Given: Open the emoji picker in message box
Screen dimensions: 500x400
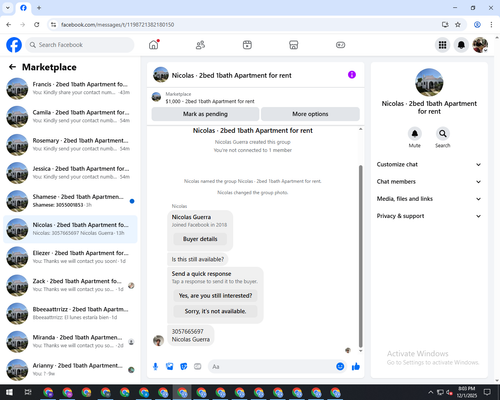Looking at the screenshot, I should click(340, 367).
